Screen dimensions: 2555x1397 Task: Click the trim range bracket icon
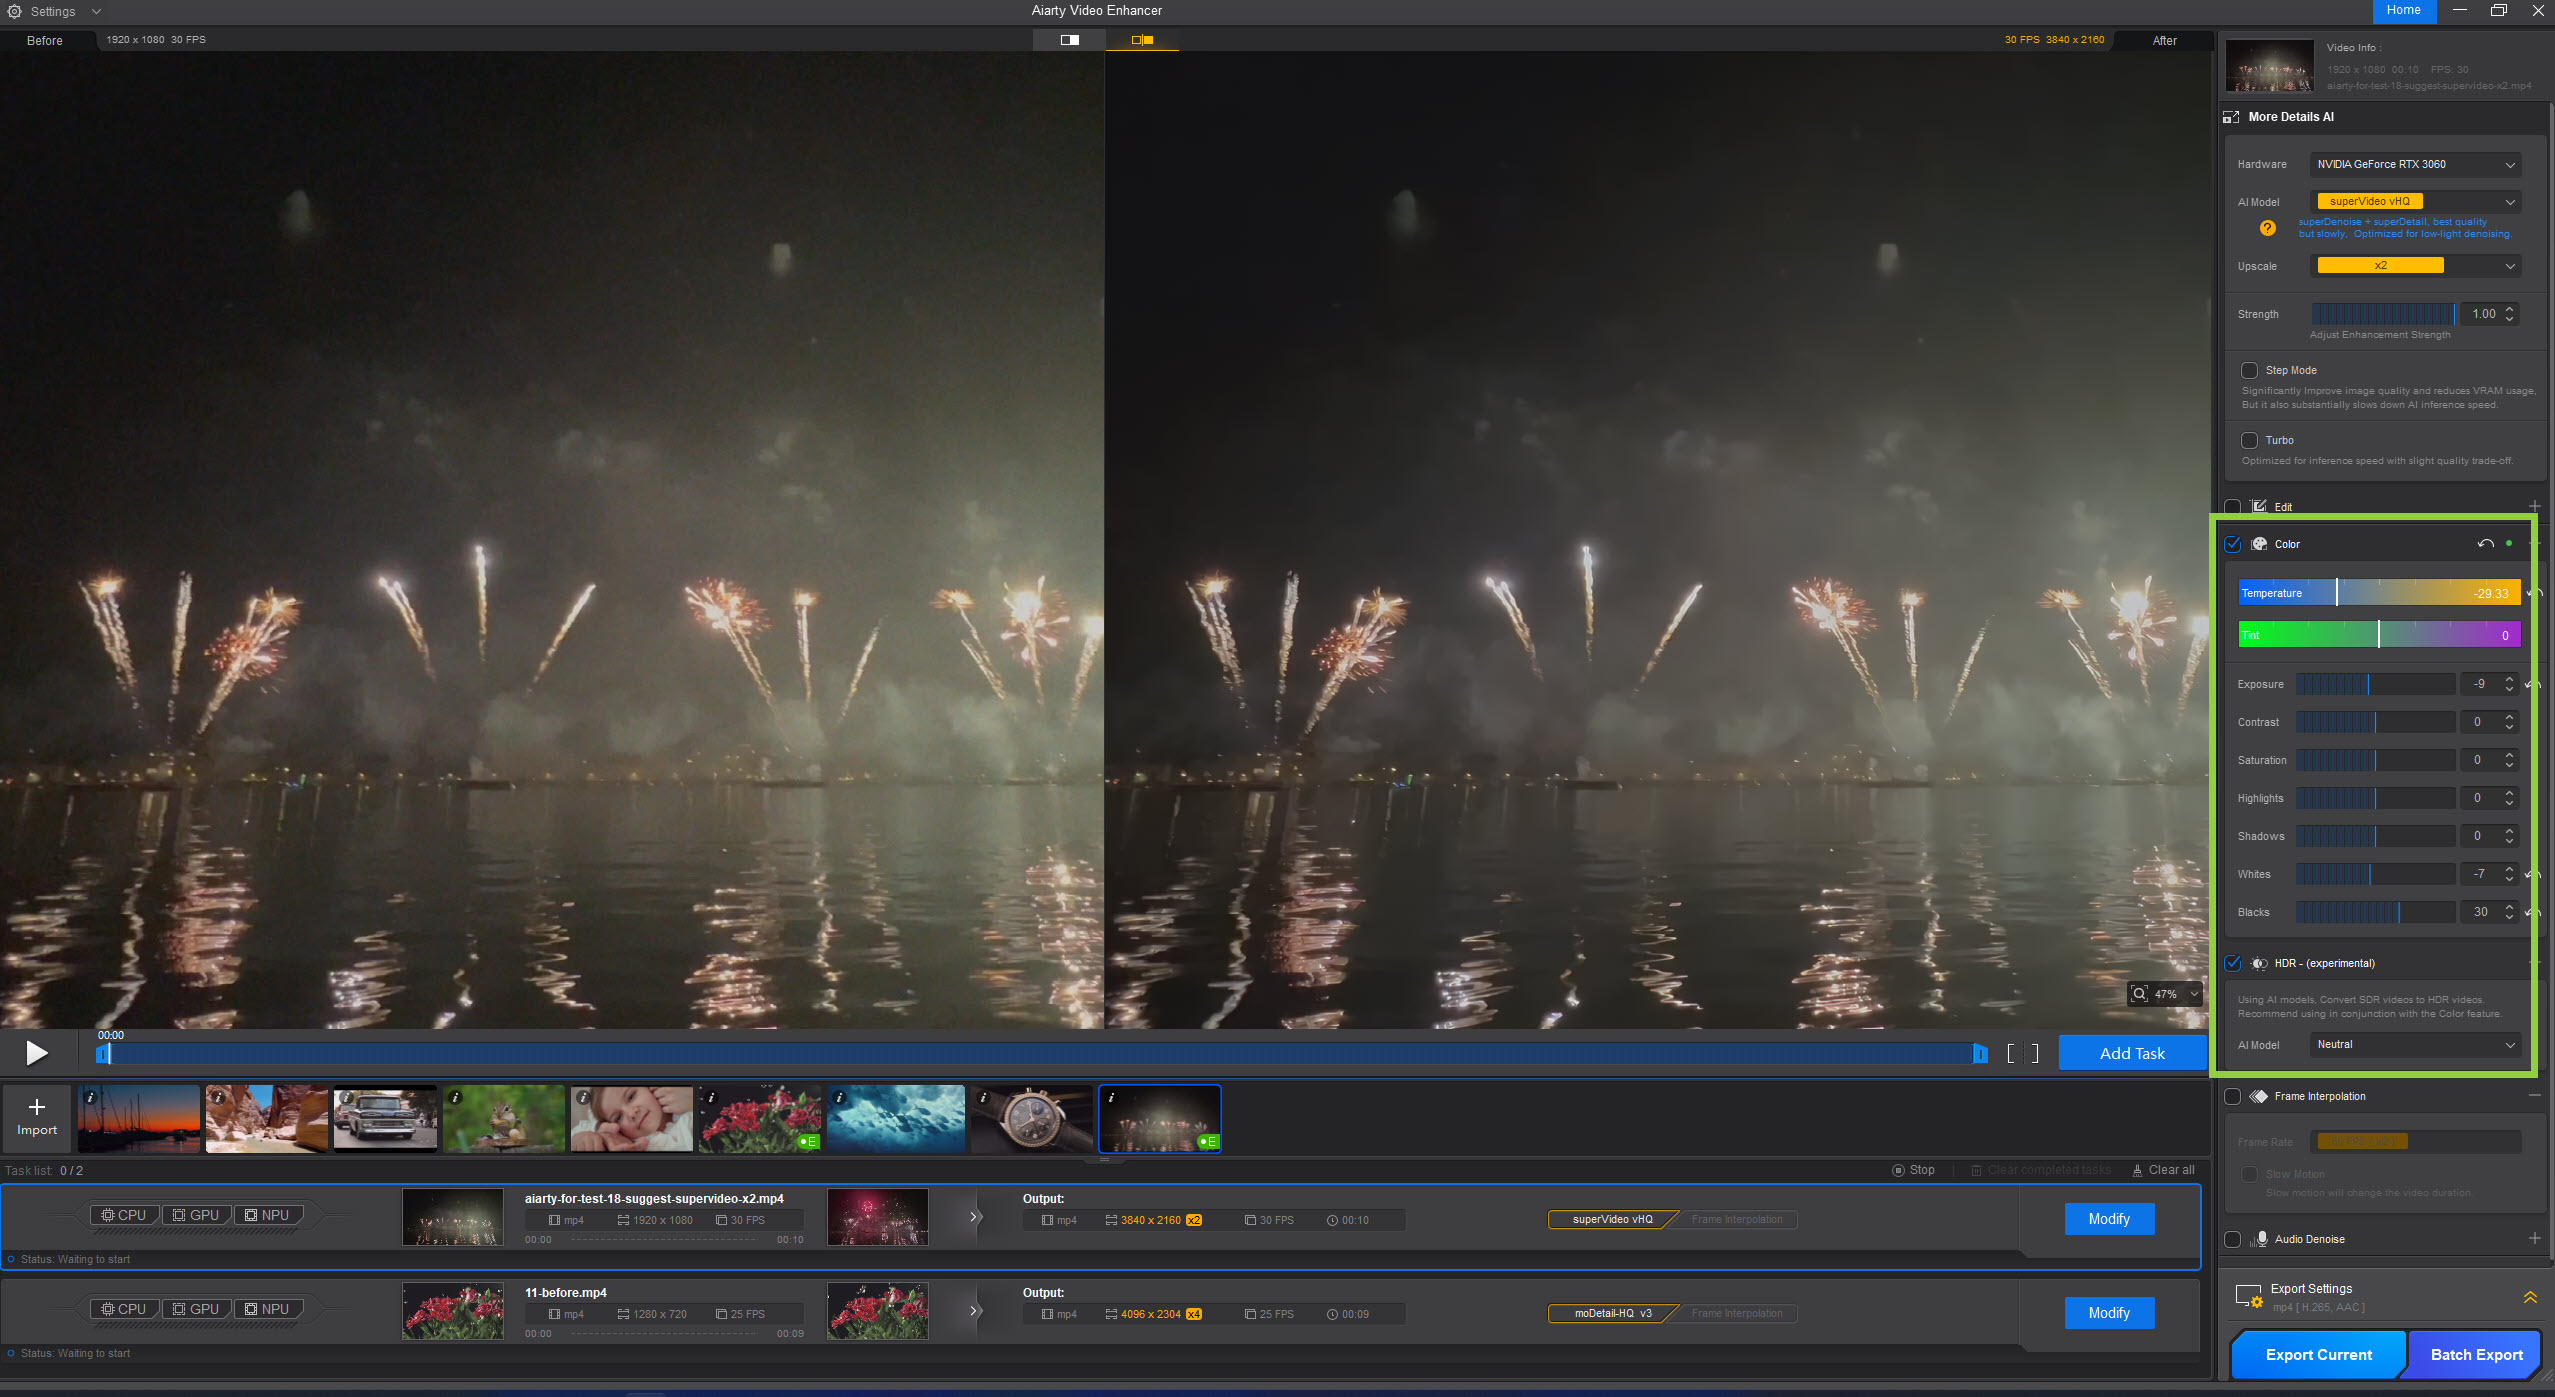tap(2022, 1053)
